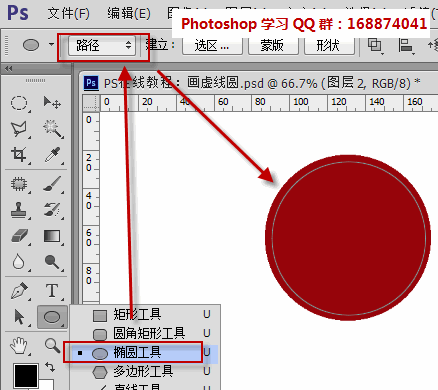Viewport: 438px width, 390px height.
Task: Select the Move tool
Action: 52,102
